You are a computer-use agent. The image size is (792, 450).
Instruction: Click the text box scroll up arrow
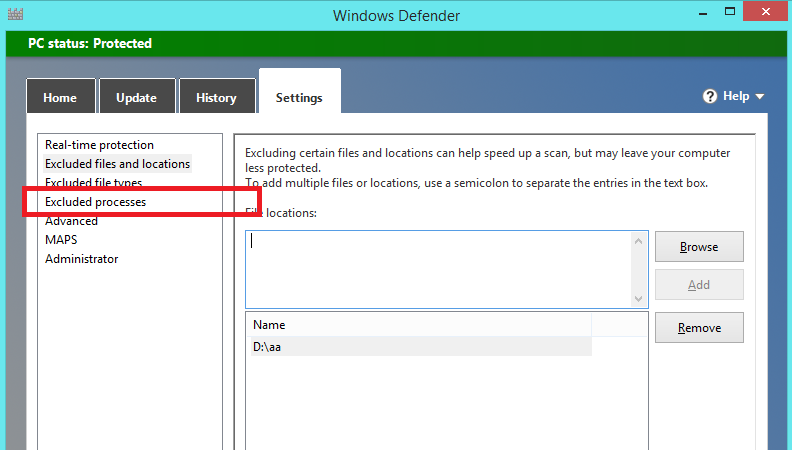click(638, 241)
